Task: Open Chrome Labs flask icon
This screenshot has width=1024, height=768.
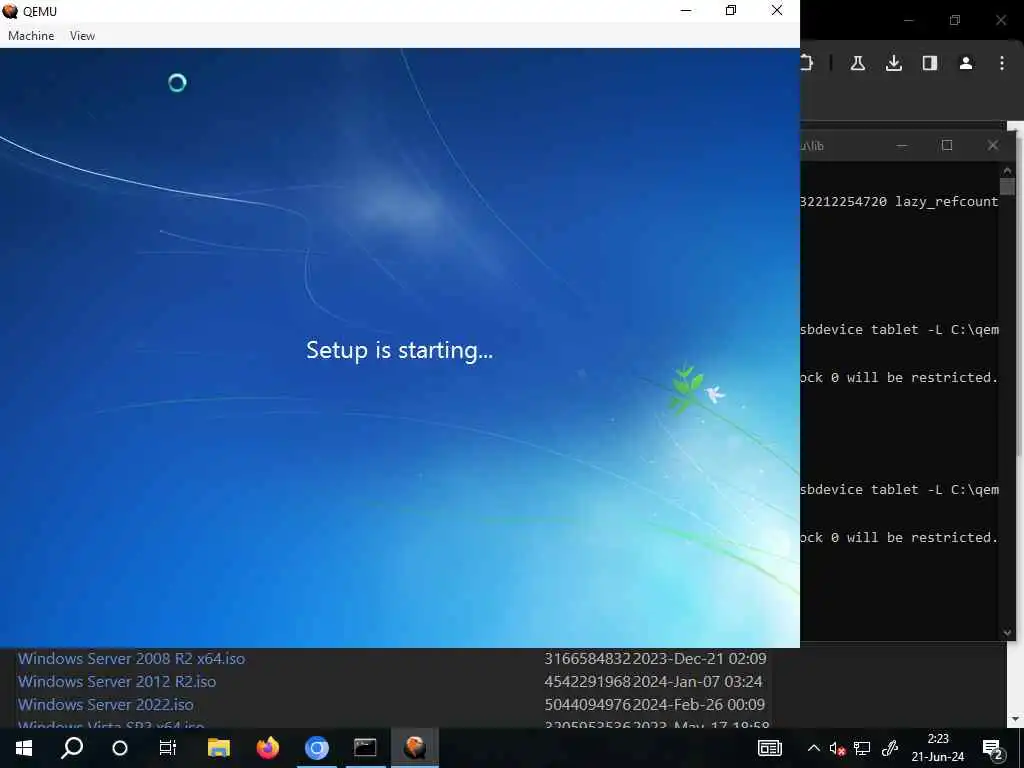Action: (x=857, y=63)
